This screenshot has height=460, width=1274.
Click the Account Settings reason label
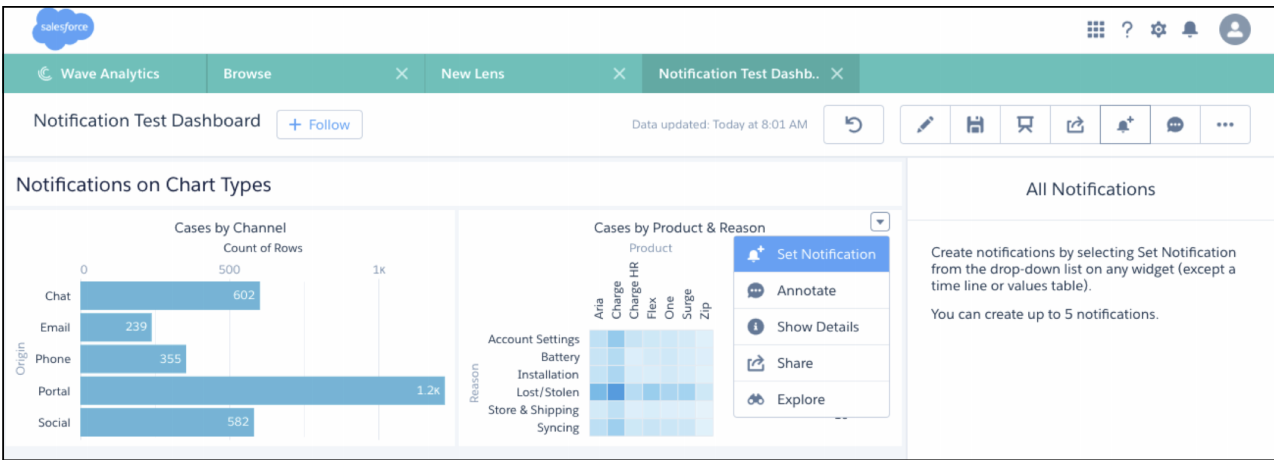click(533, 340)
